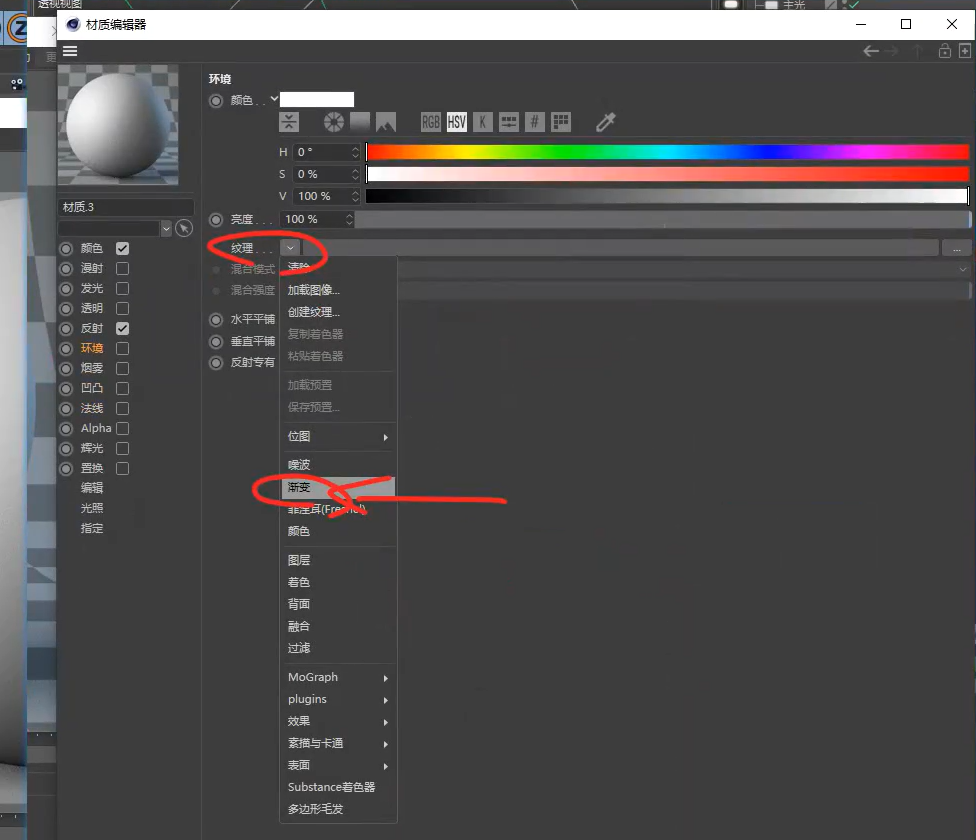
Task: Open color from picture mode icon
Action: click(x=385, y=122)
